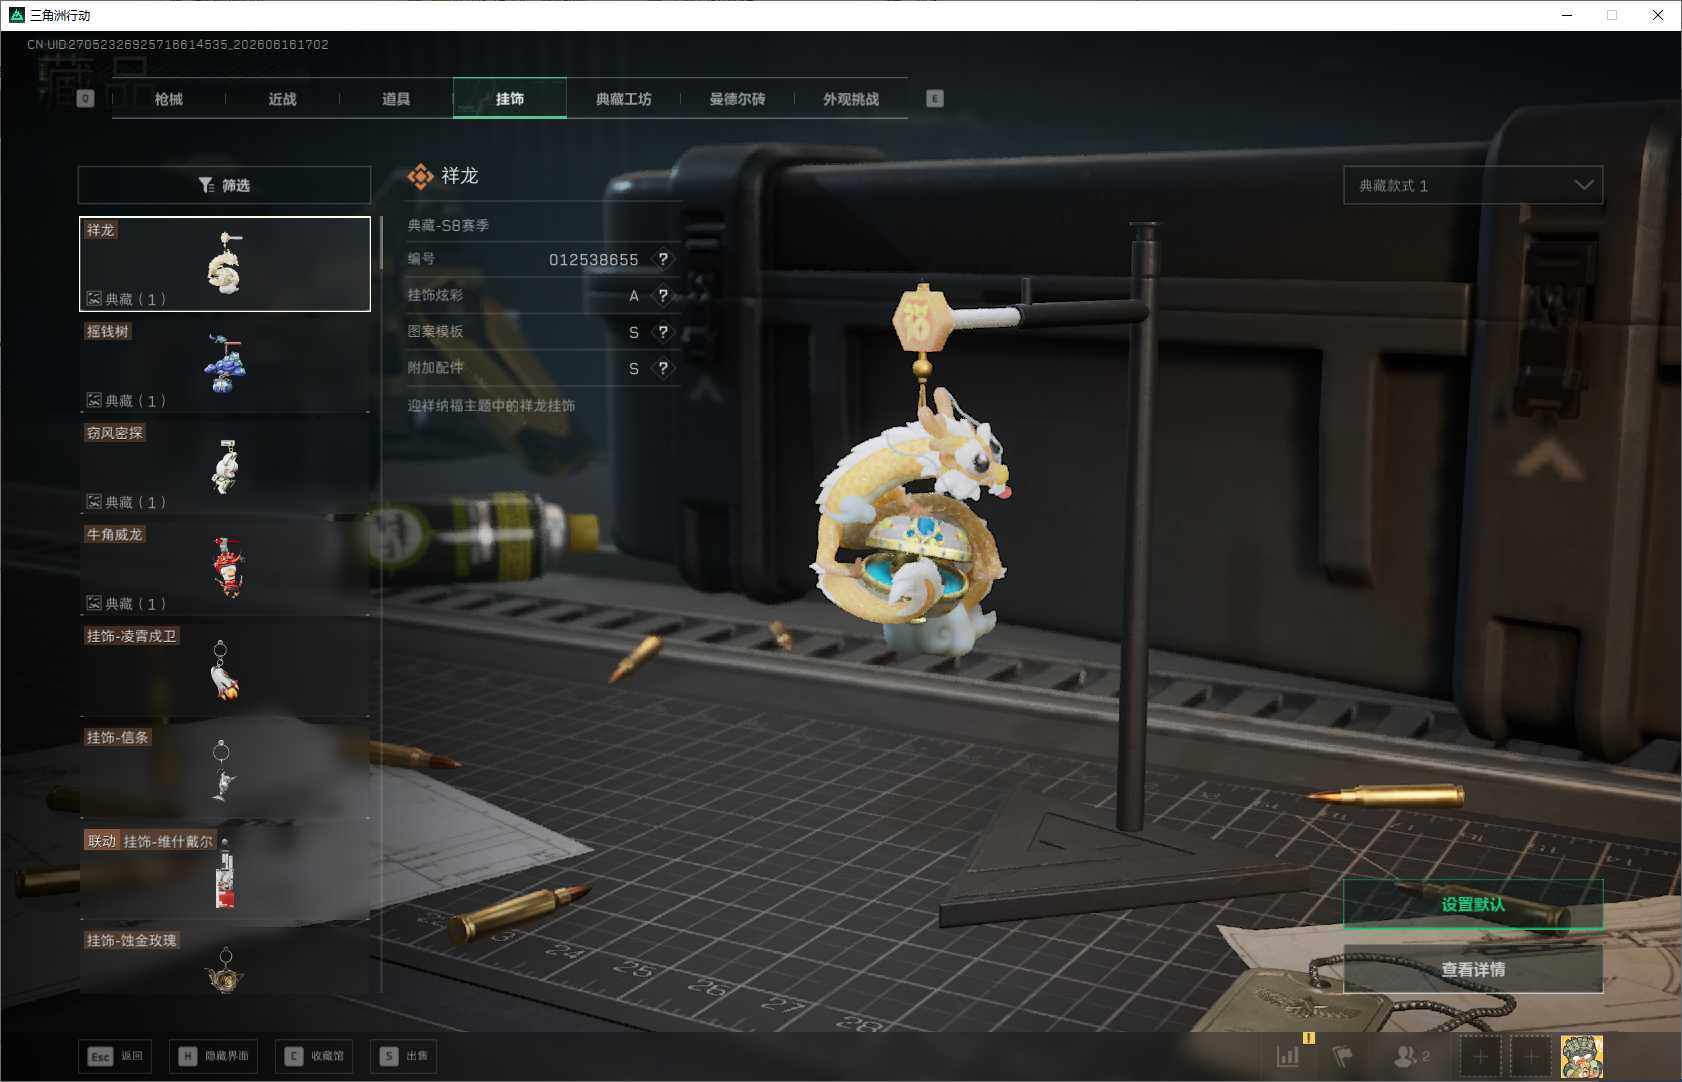Click the S 出售 button
The image size is (1682, 1082).
click(403, 1056)
